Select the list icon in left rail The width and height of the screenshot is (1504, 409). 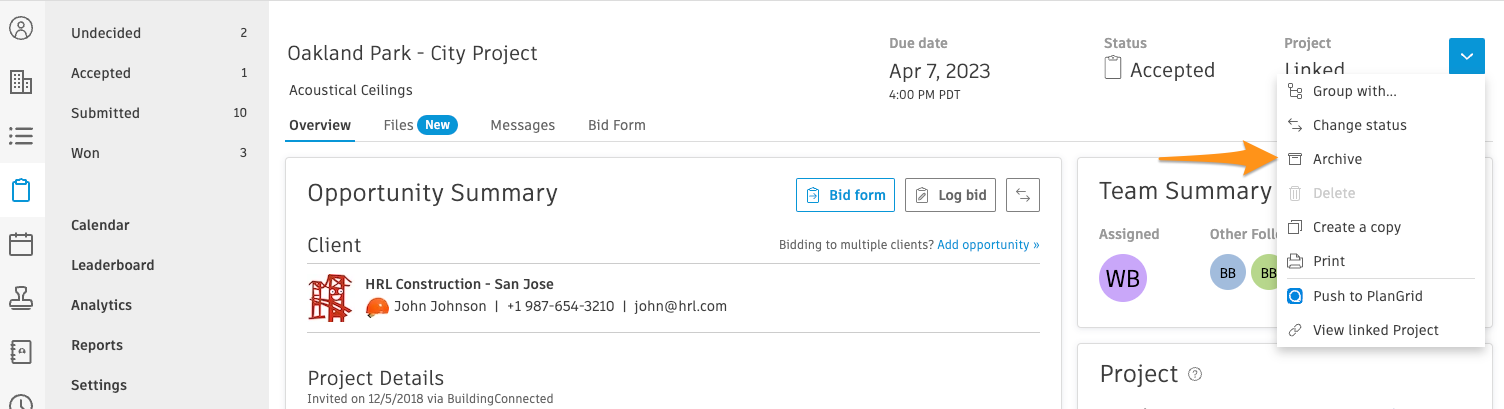21,136
